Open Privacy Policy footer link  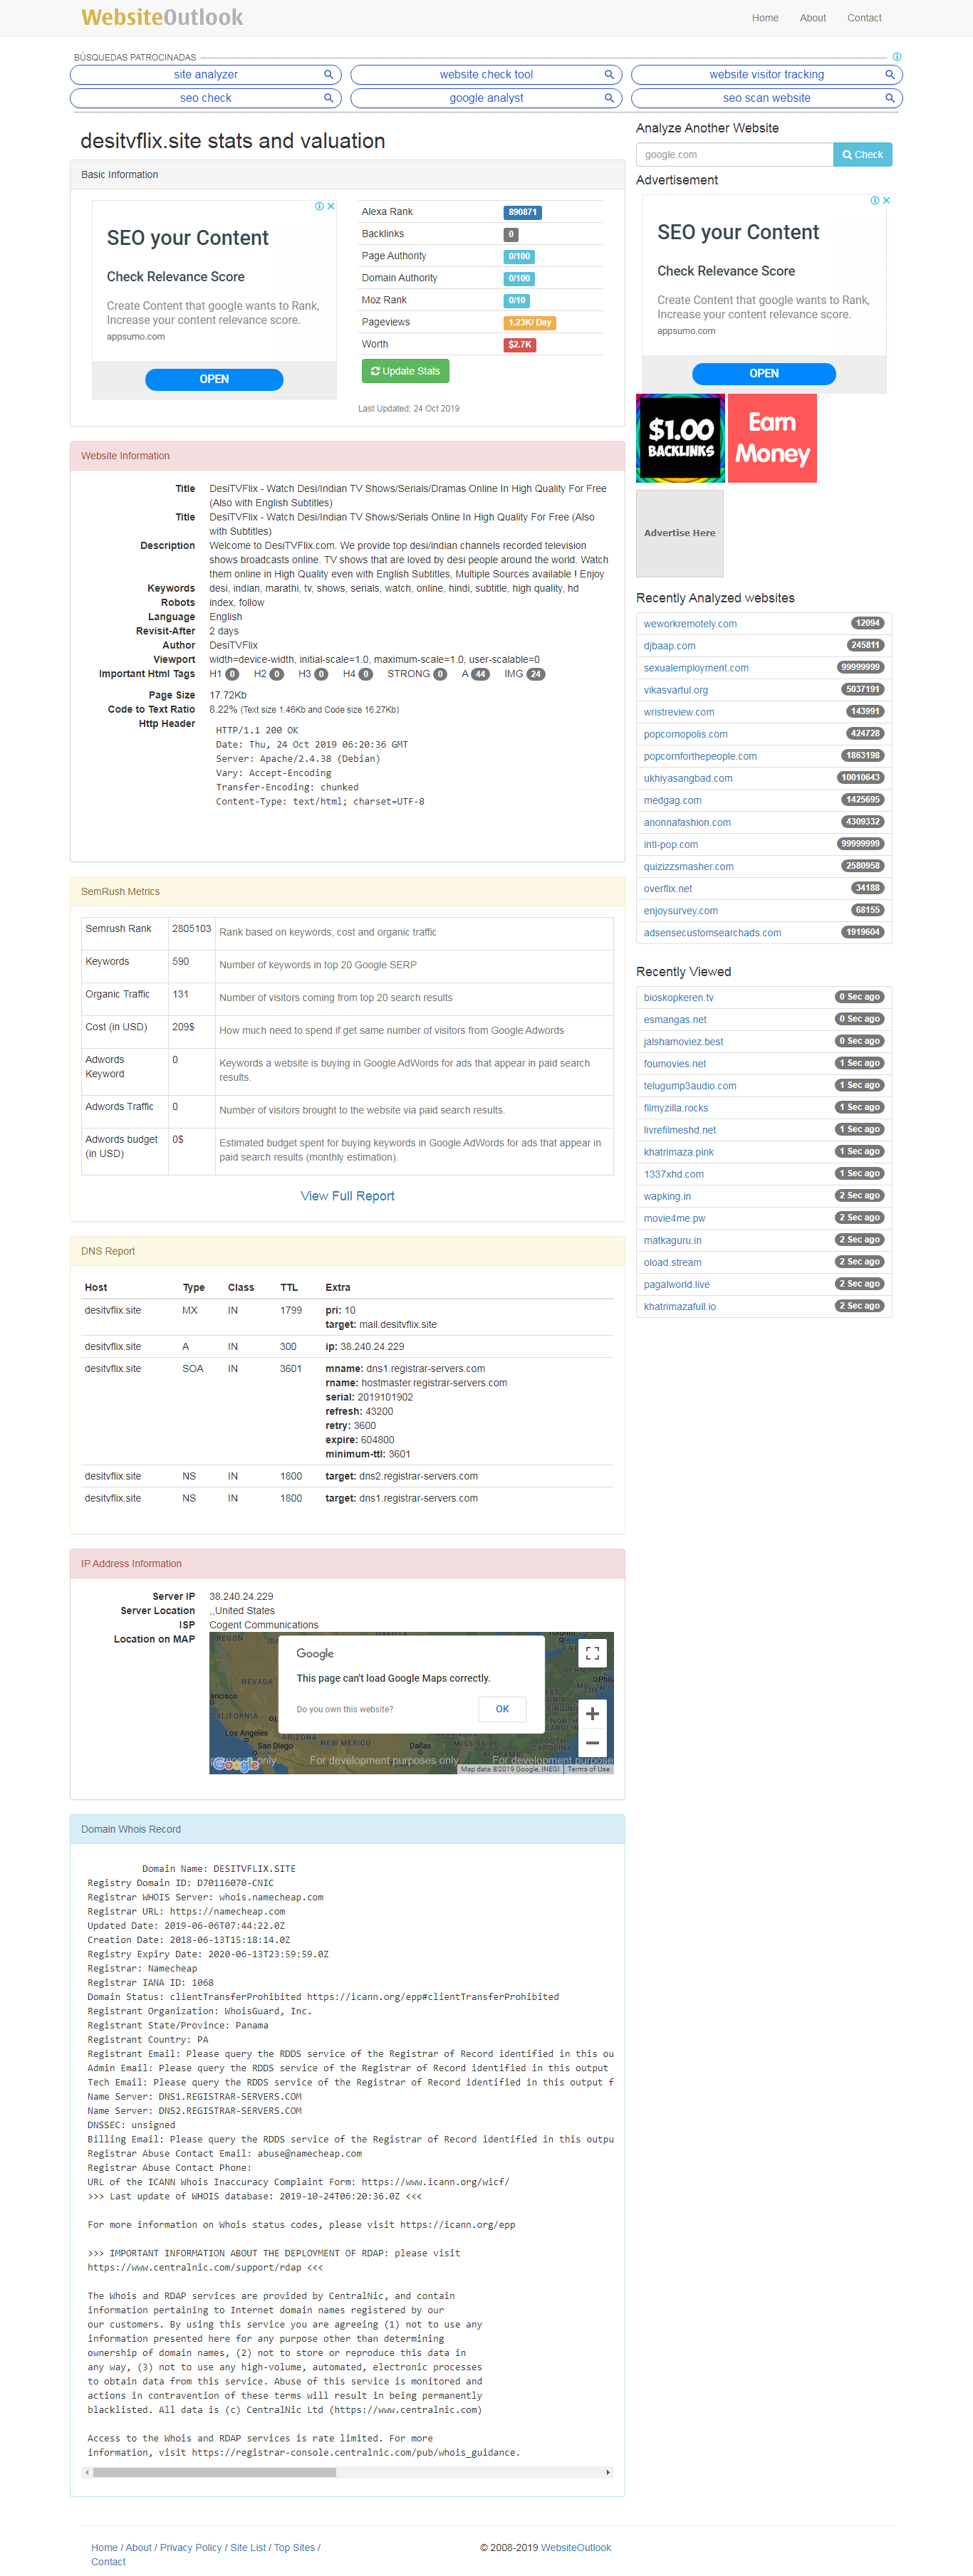191,2547
